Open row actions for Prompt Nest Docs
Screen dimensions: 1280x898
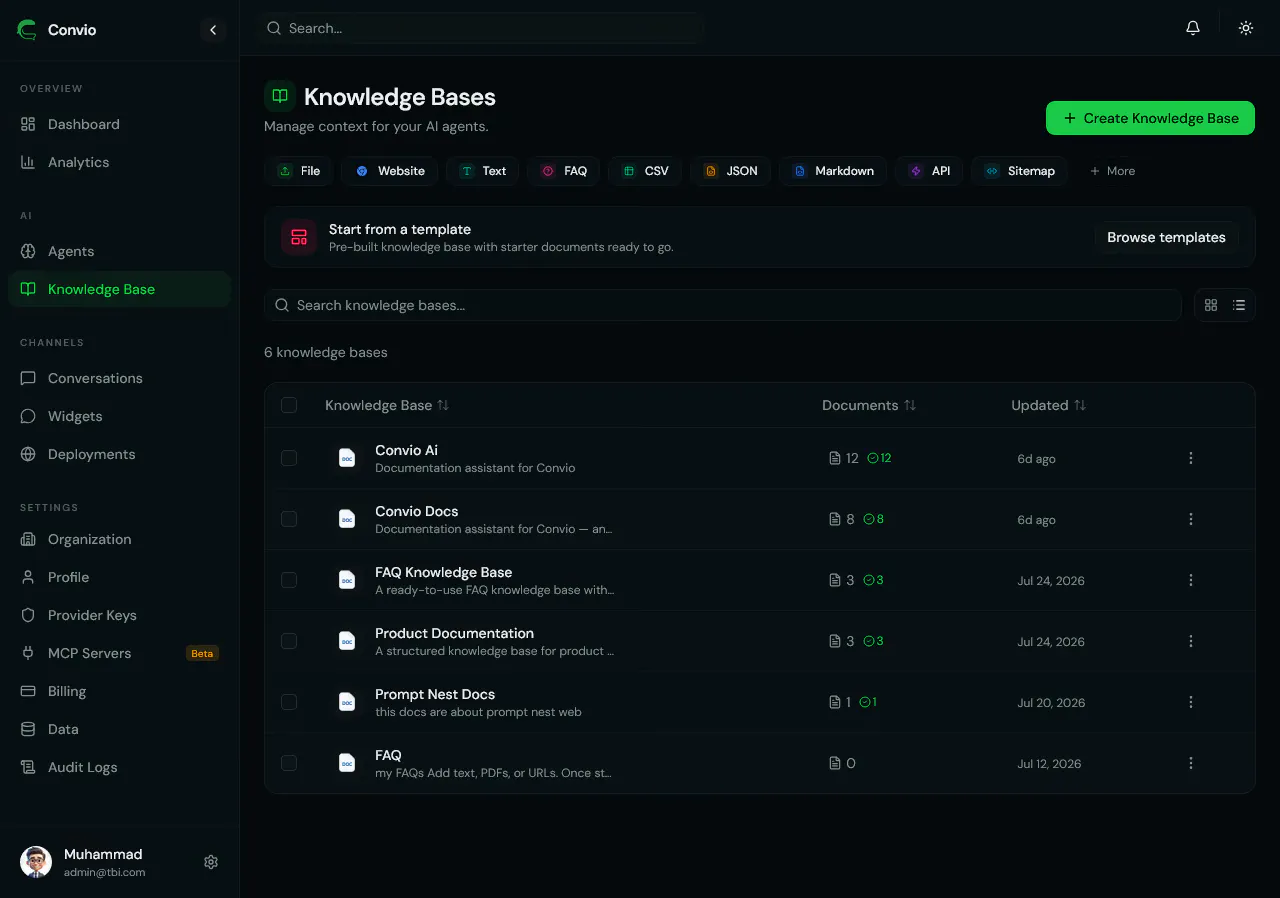pos(1191,702)
